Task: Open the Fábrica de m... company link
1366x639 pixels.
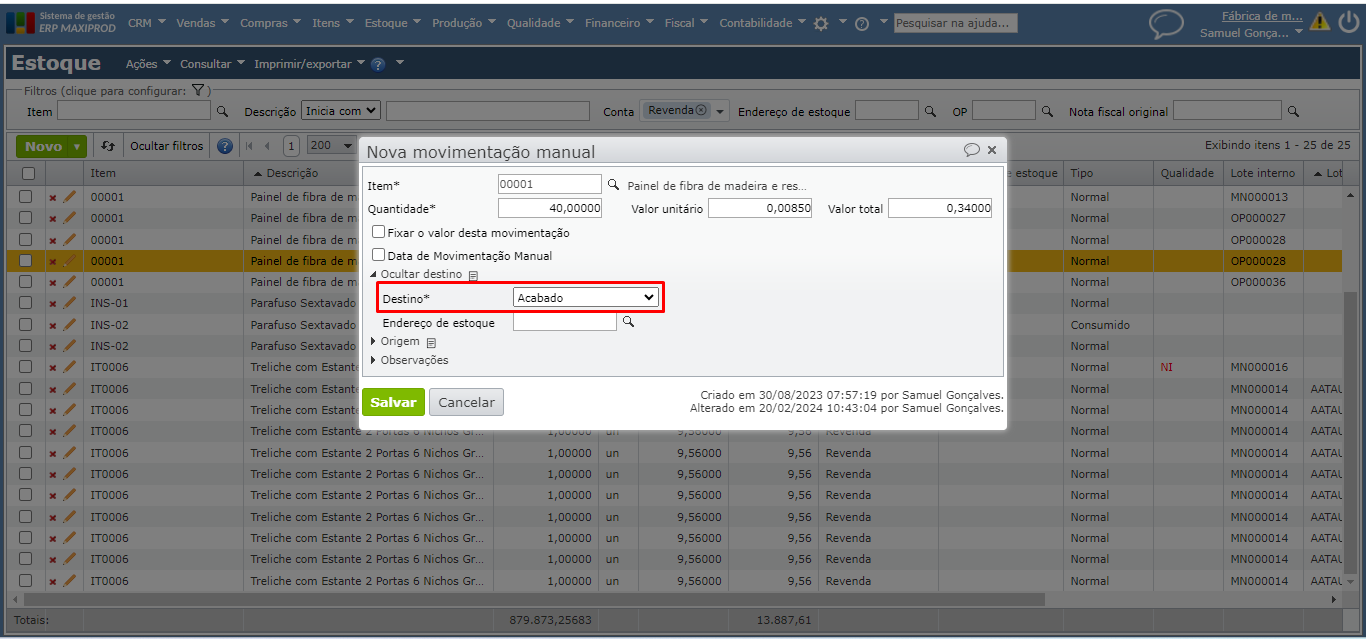Action: 1262,15
